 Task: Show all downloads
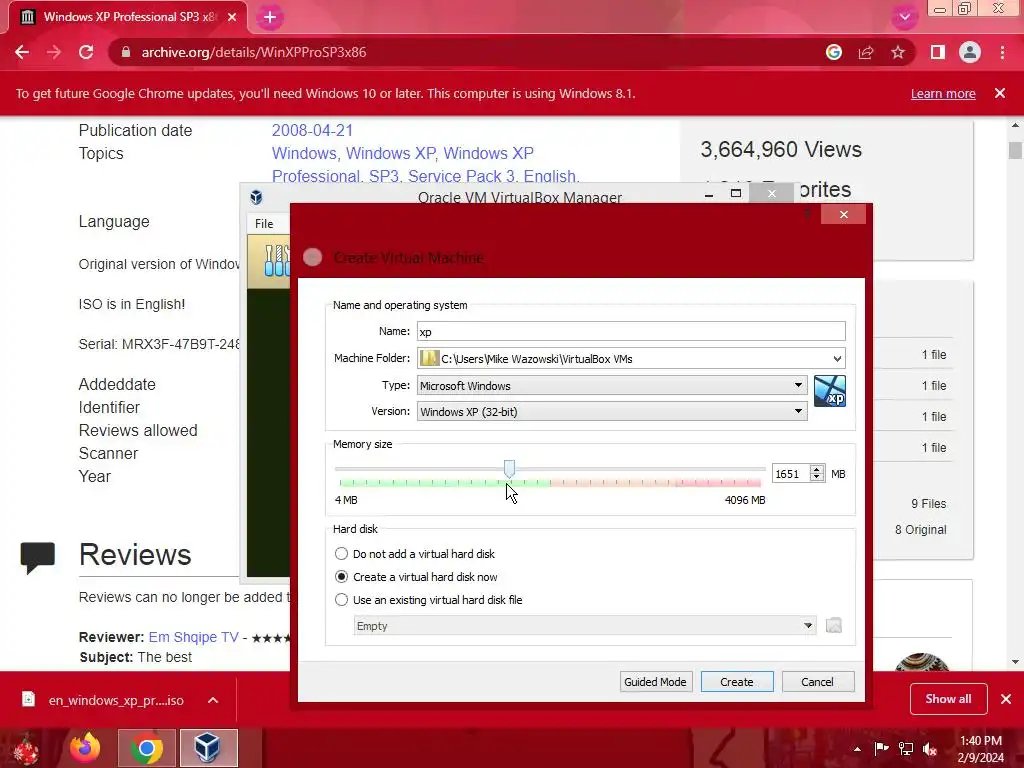948,699
